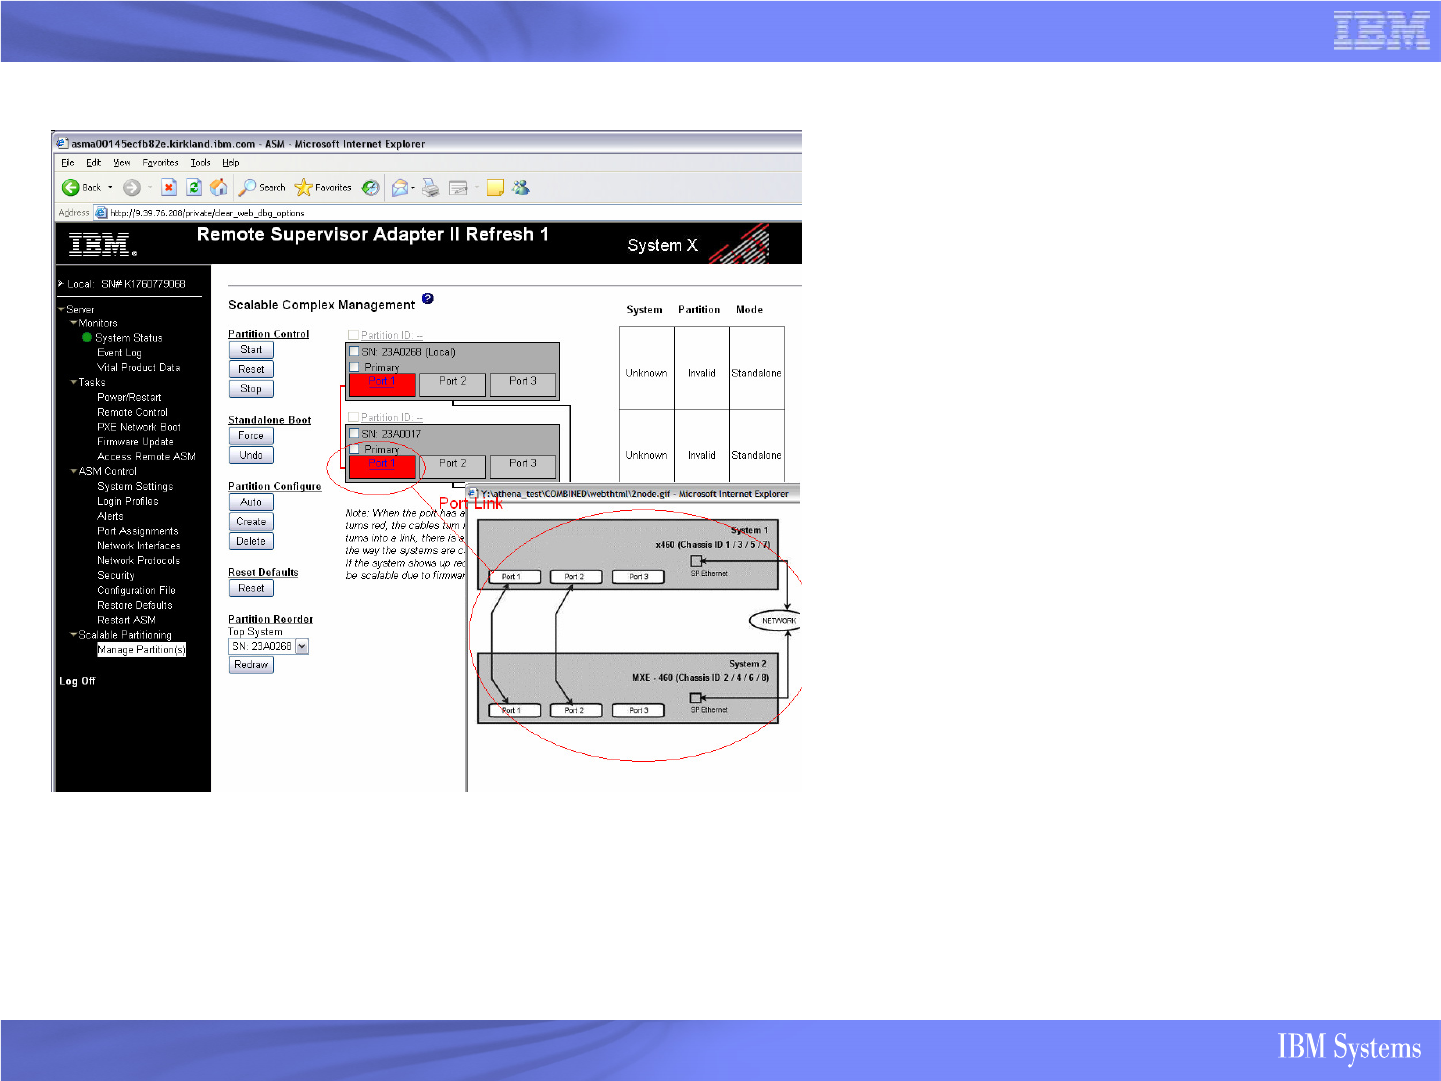Select Firmware Update in the sidebar
The height and width of the screenshot is (1081, 1441).
click(x=135, y=441)
